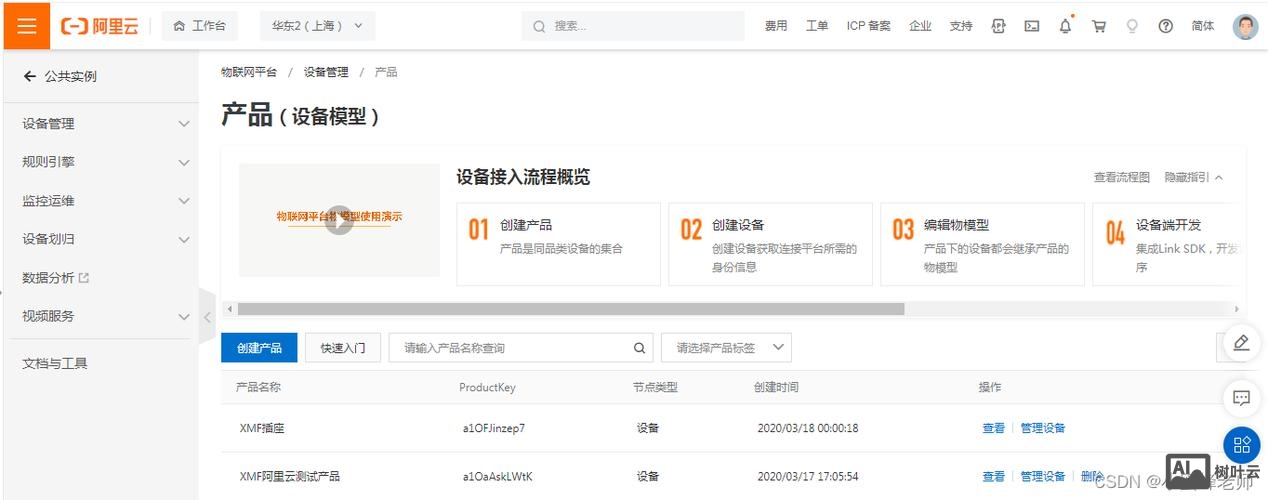
Task: Click the edit pencil floating icon
Action: click(x=1241, y=342)
